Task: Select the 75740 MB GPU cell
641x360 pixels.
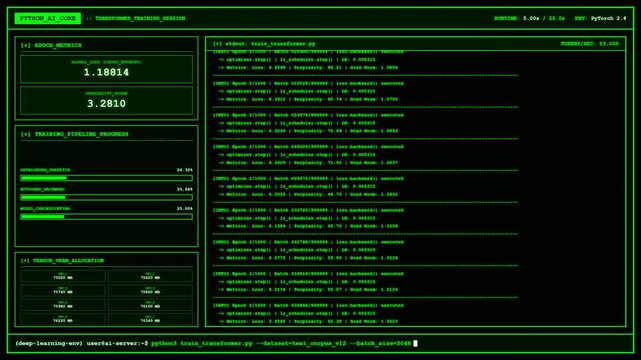Action: tap(63, 291)
